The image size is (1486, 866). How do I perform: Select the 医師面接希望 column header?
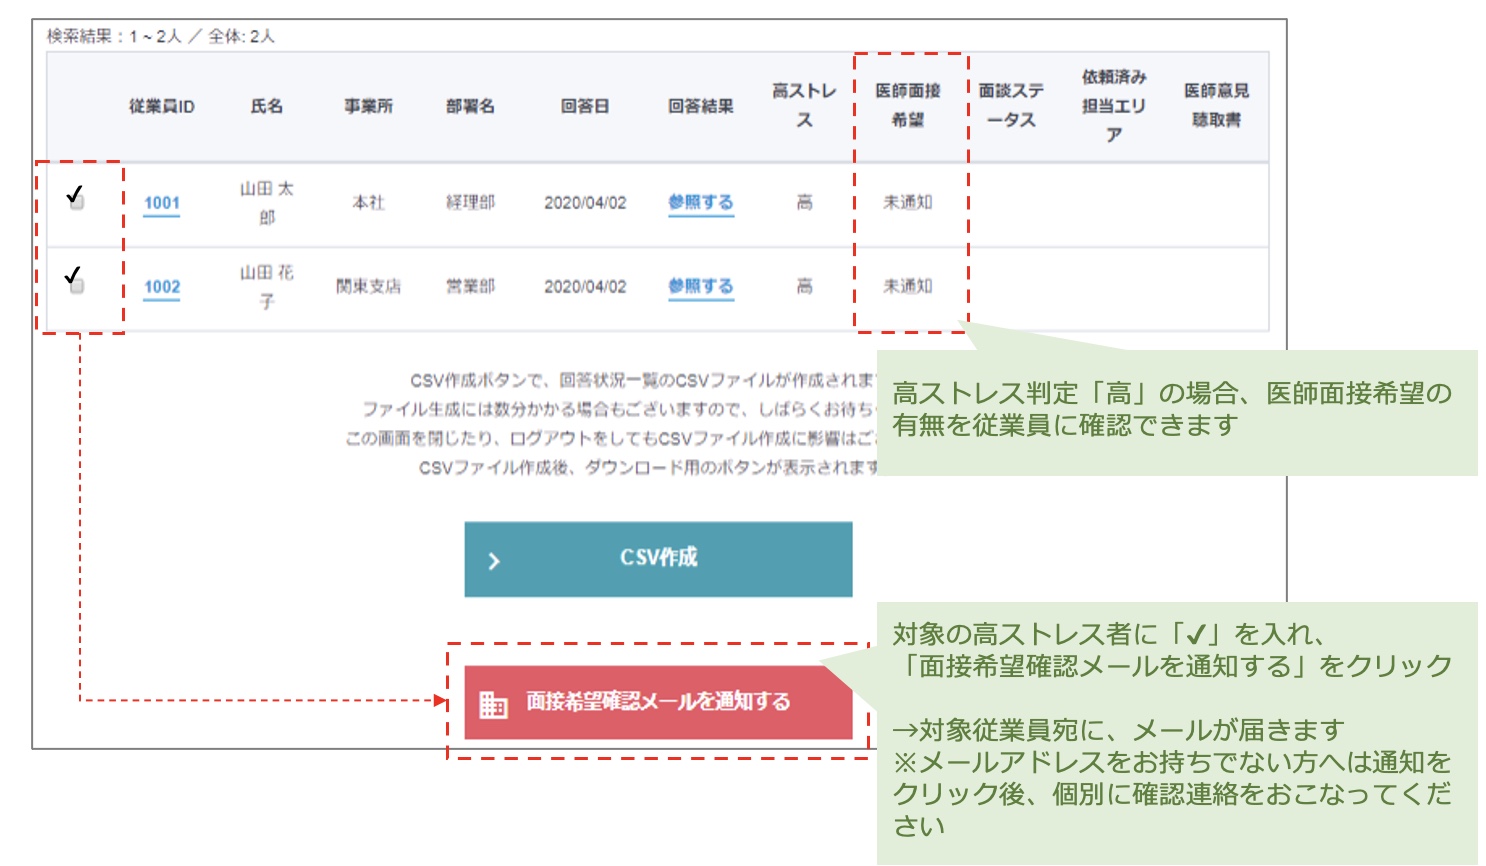click(908, 105)
